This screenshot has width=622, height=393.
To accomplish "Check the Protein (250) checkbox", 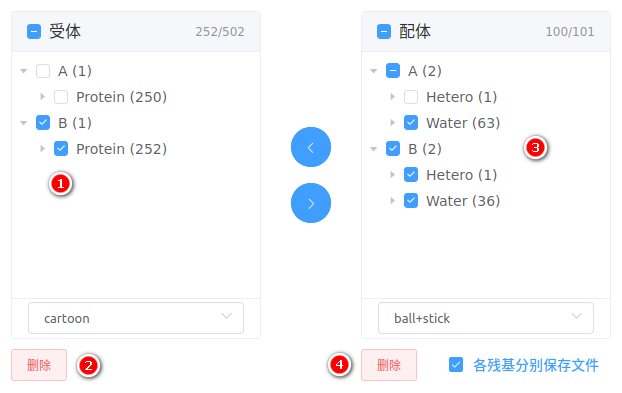I will [x=61, y=97].
